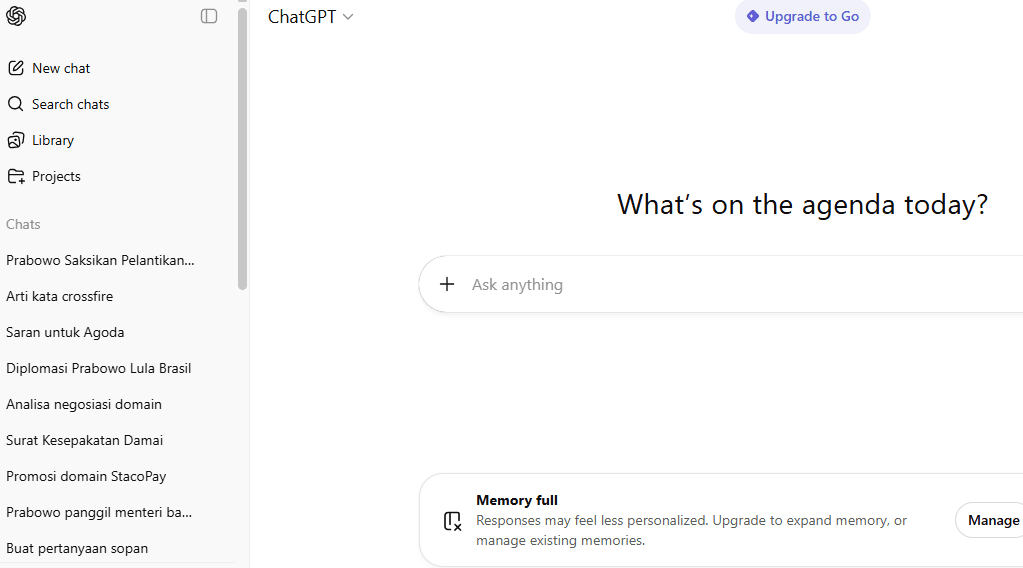Viewport: 1023px width, 568px height.
Task: Click the Search chats magnifier icon
Action: click(x=16, y=104)
